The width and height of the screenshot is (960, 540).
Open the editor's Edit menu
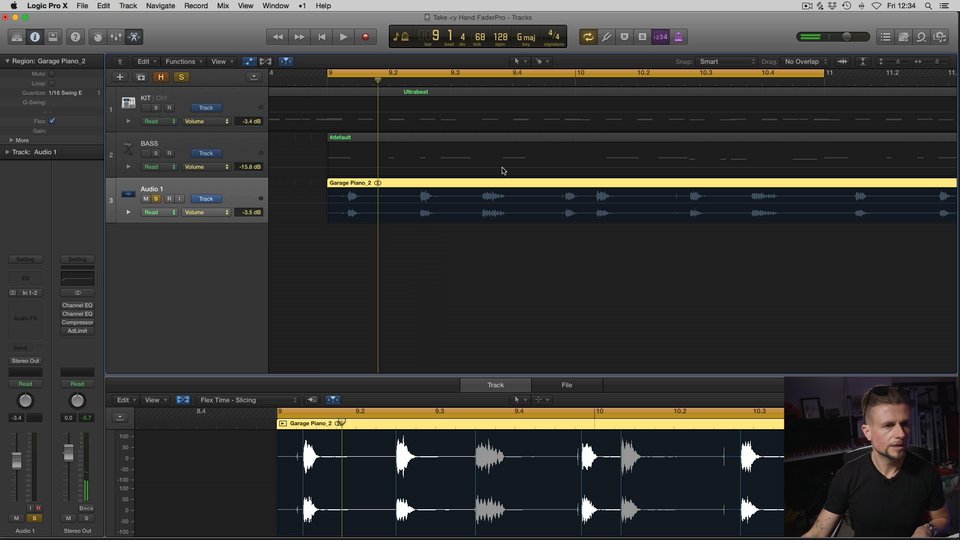(126, 400)
